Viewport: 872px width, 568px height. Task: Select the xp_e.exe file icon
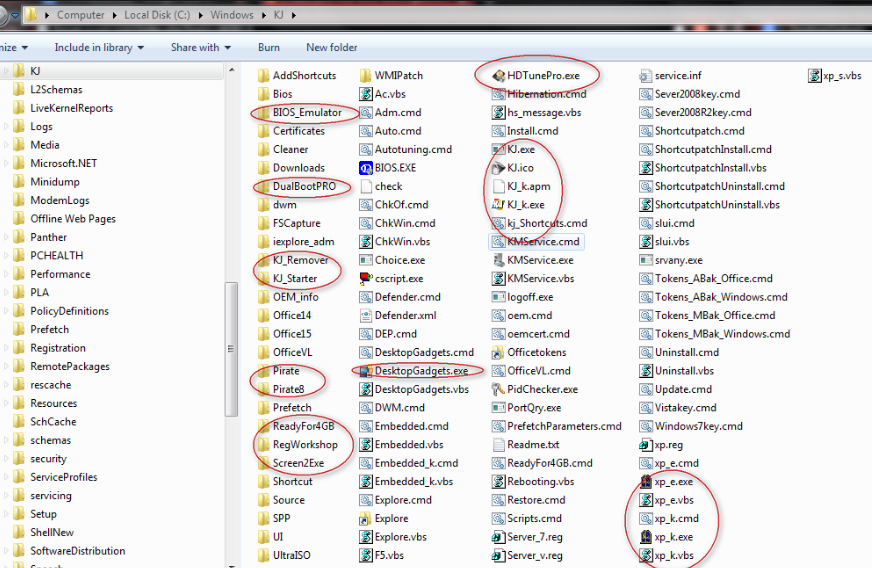click(x=646, y=482)
